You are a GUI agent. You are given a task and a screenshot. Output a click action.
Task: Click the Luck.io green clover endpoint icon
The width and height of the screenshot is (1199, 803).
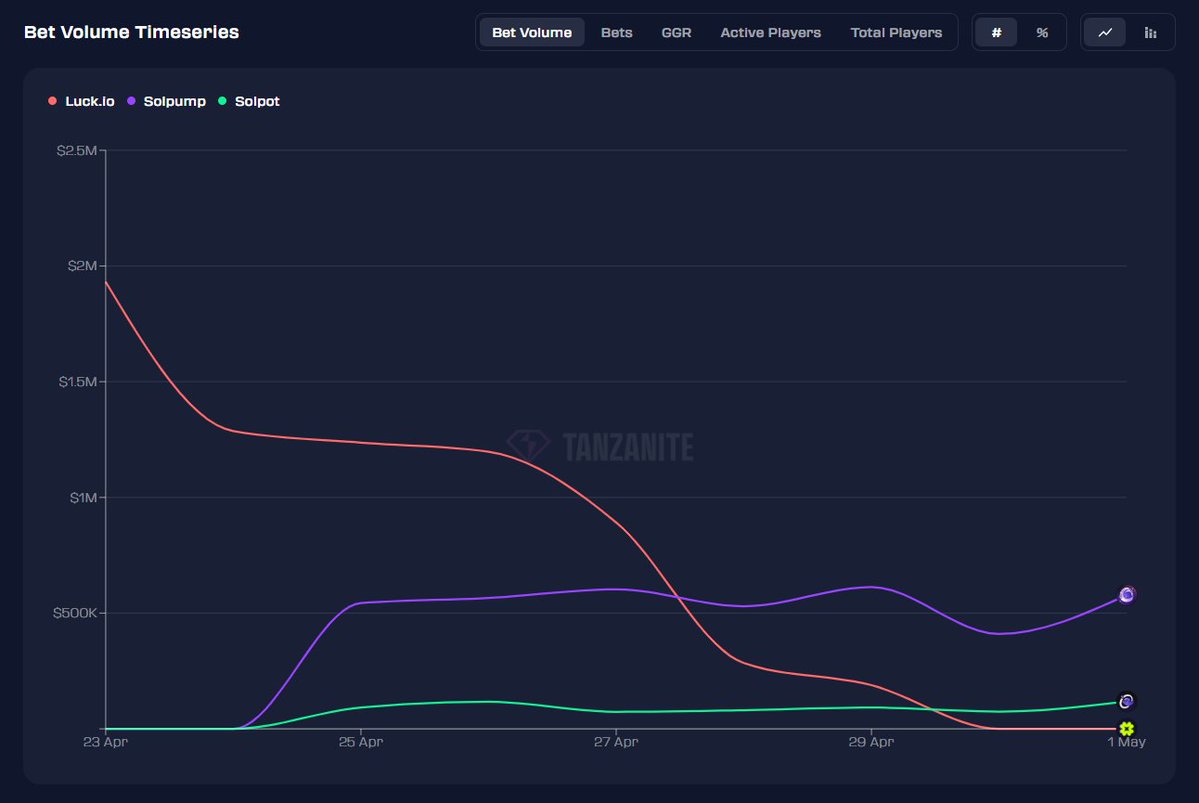(1126, 729)
